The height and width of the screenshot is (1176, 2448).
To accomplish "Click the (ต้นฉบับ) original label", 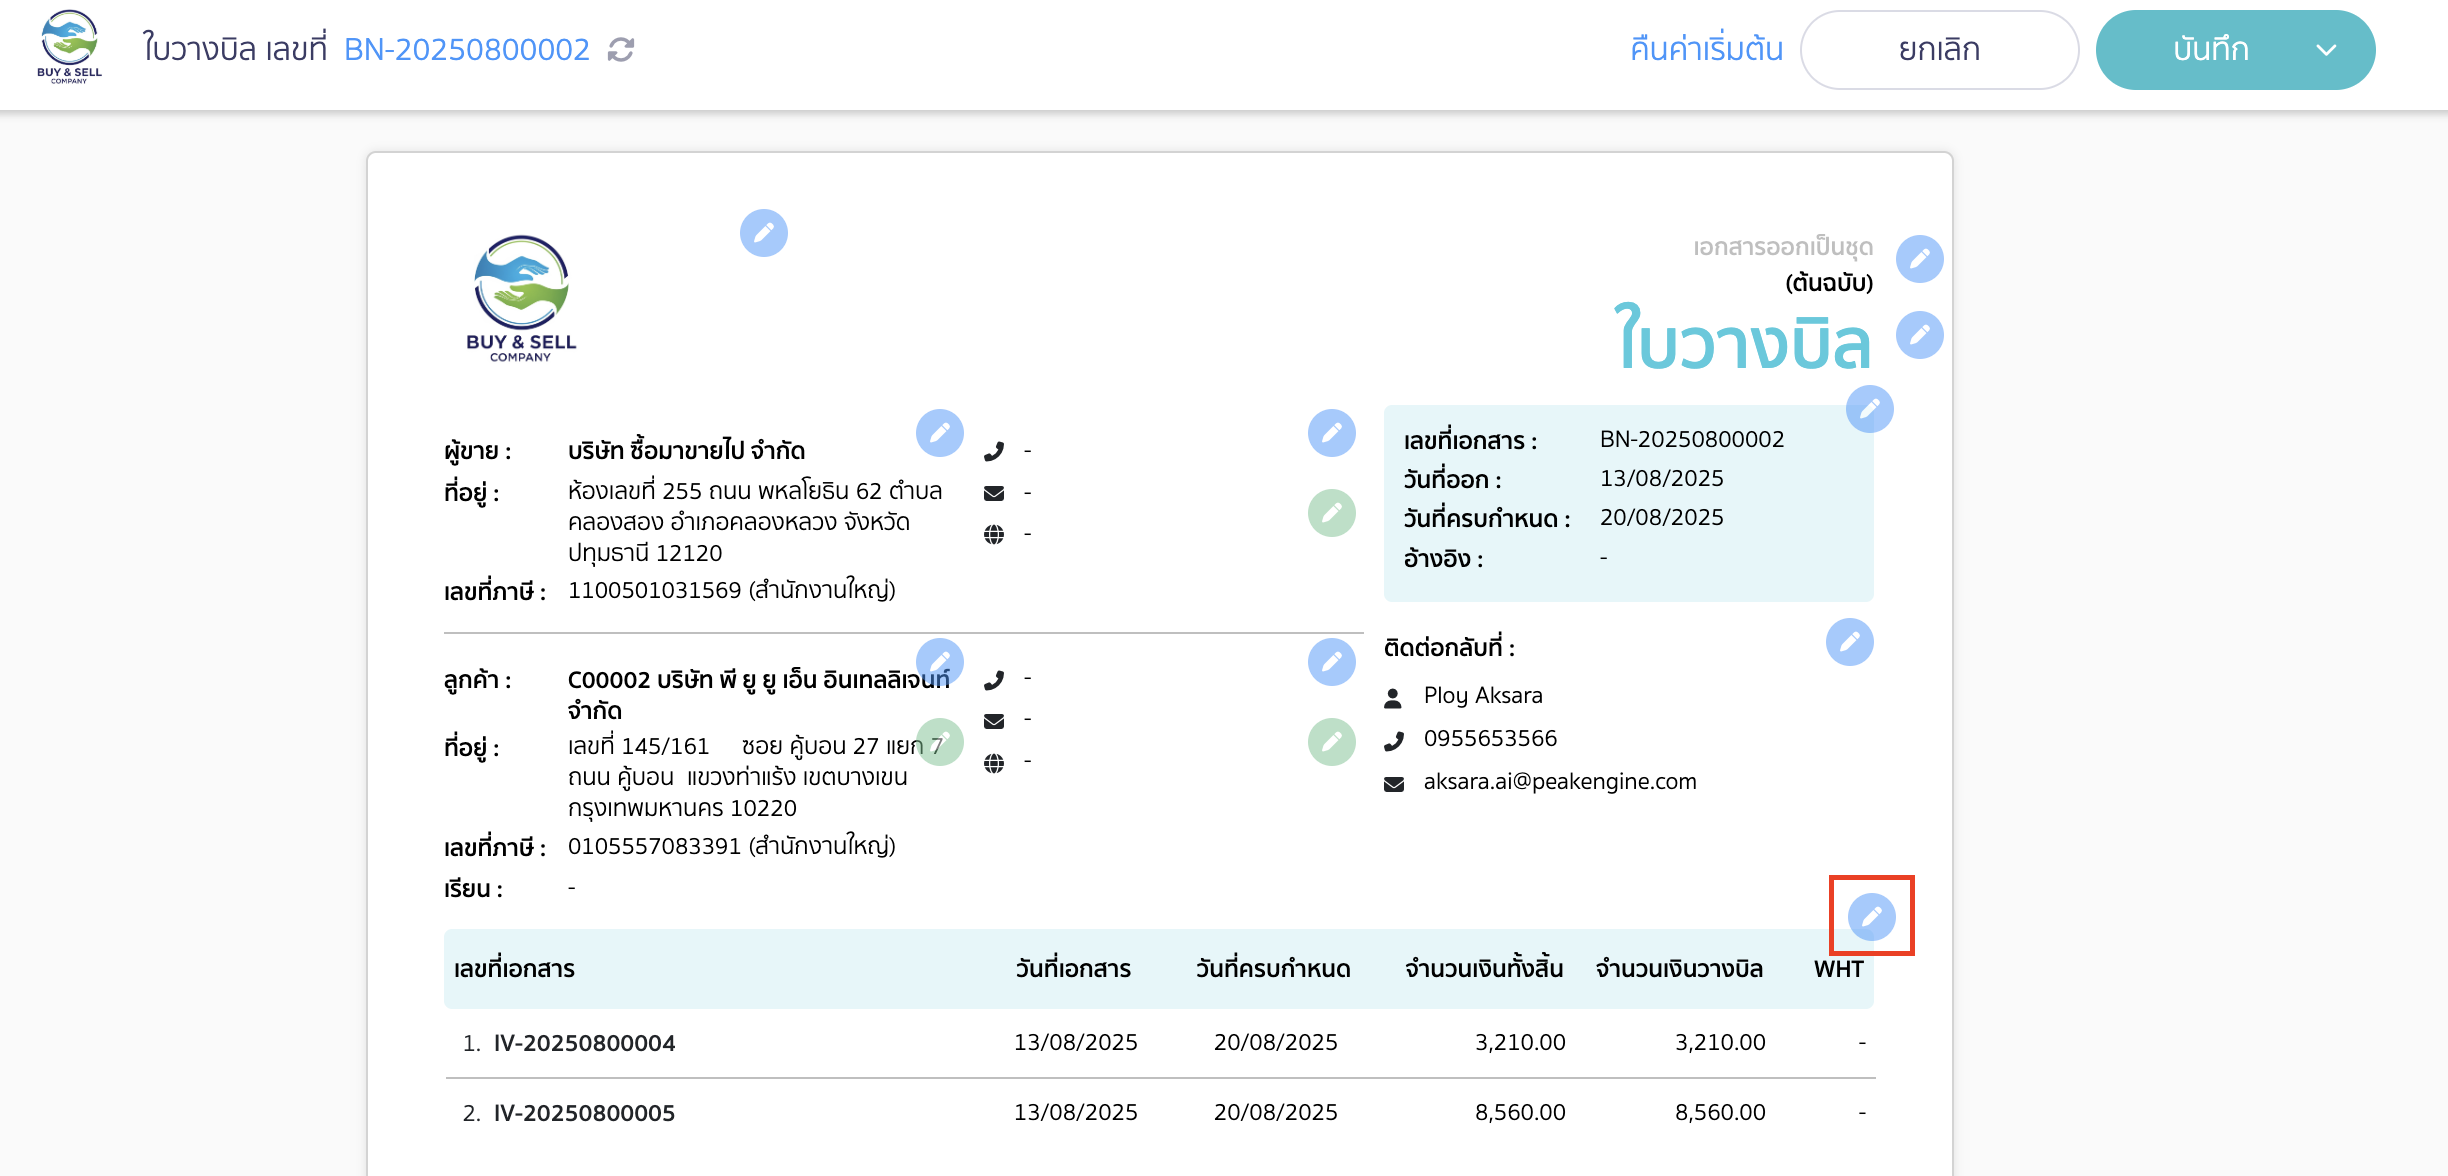I will tap(1829, 283).
